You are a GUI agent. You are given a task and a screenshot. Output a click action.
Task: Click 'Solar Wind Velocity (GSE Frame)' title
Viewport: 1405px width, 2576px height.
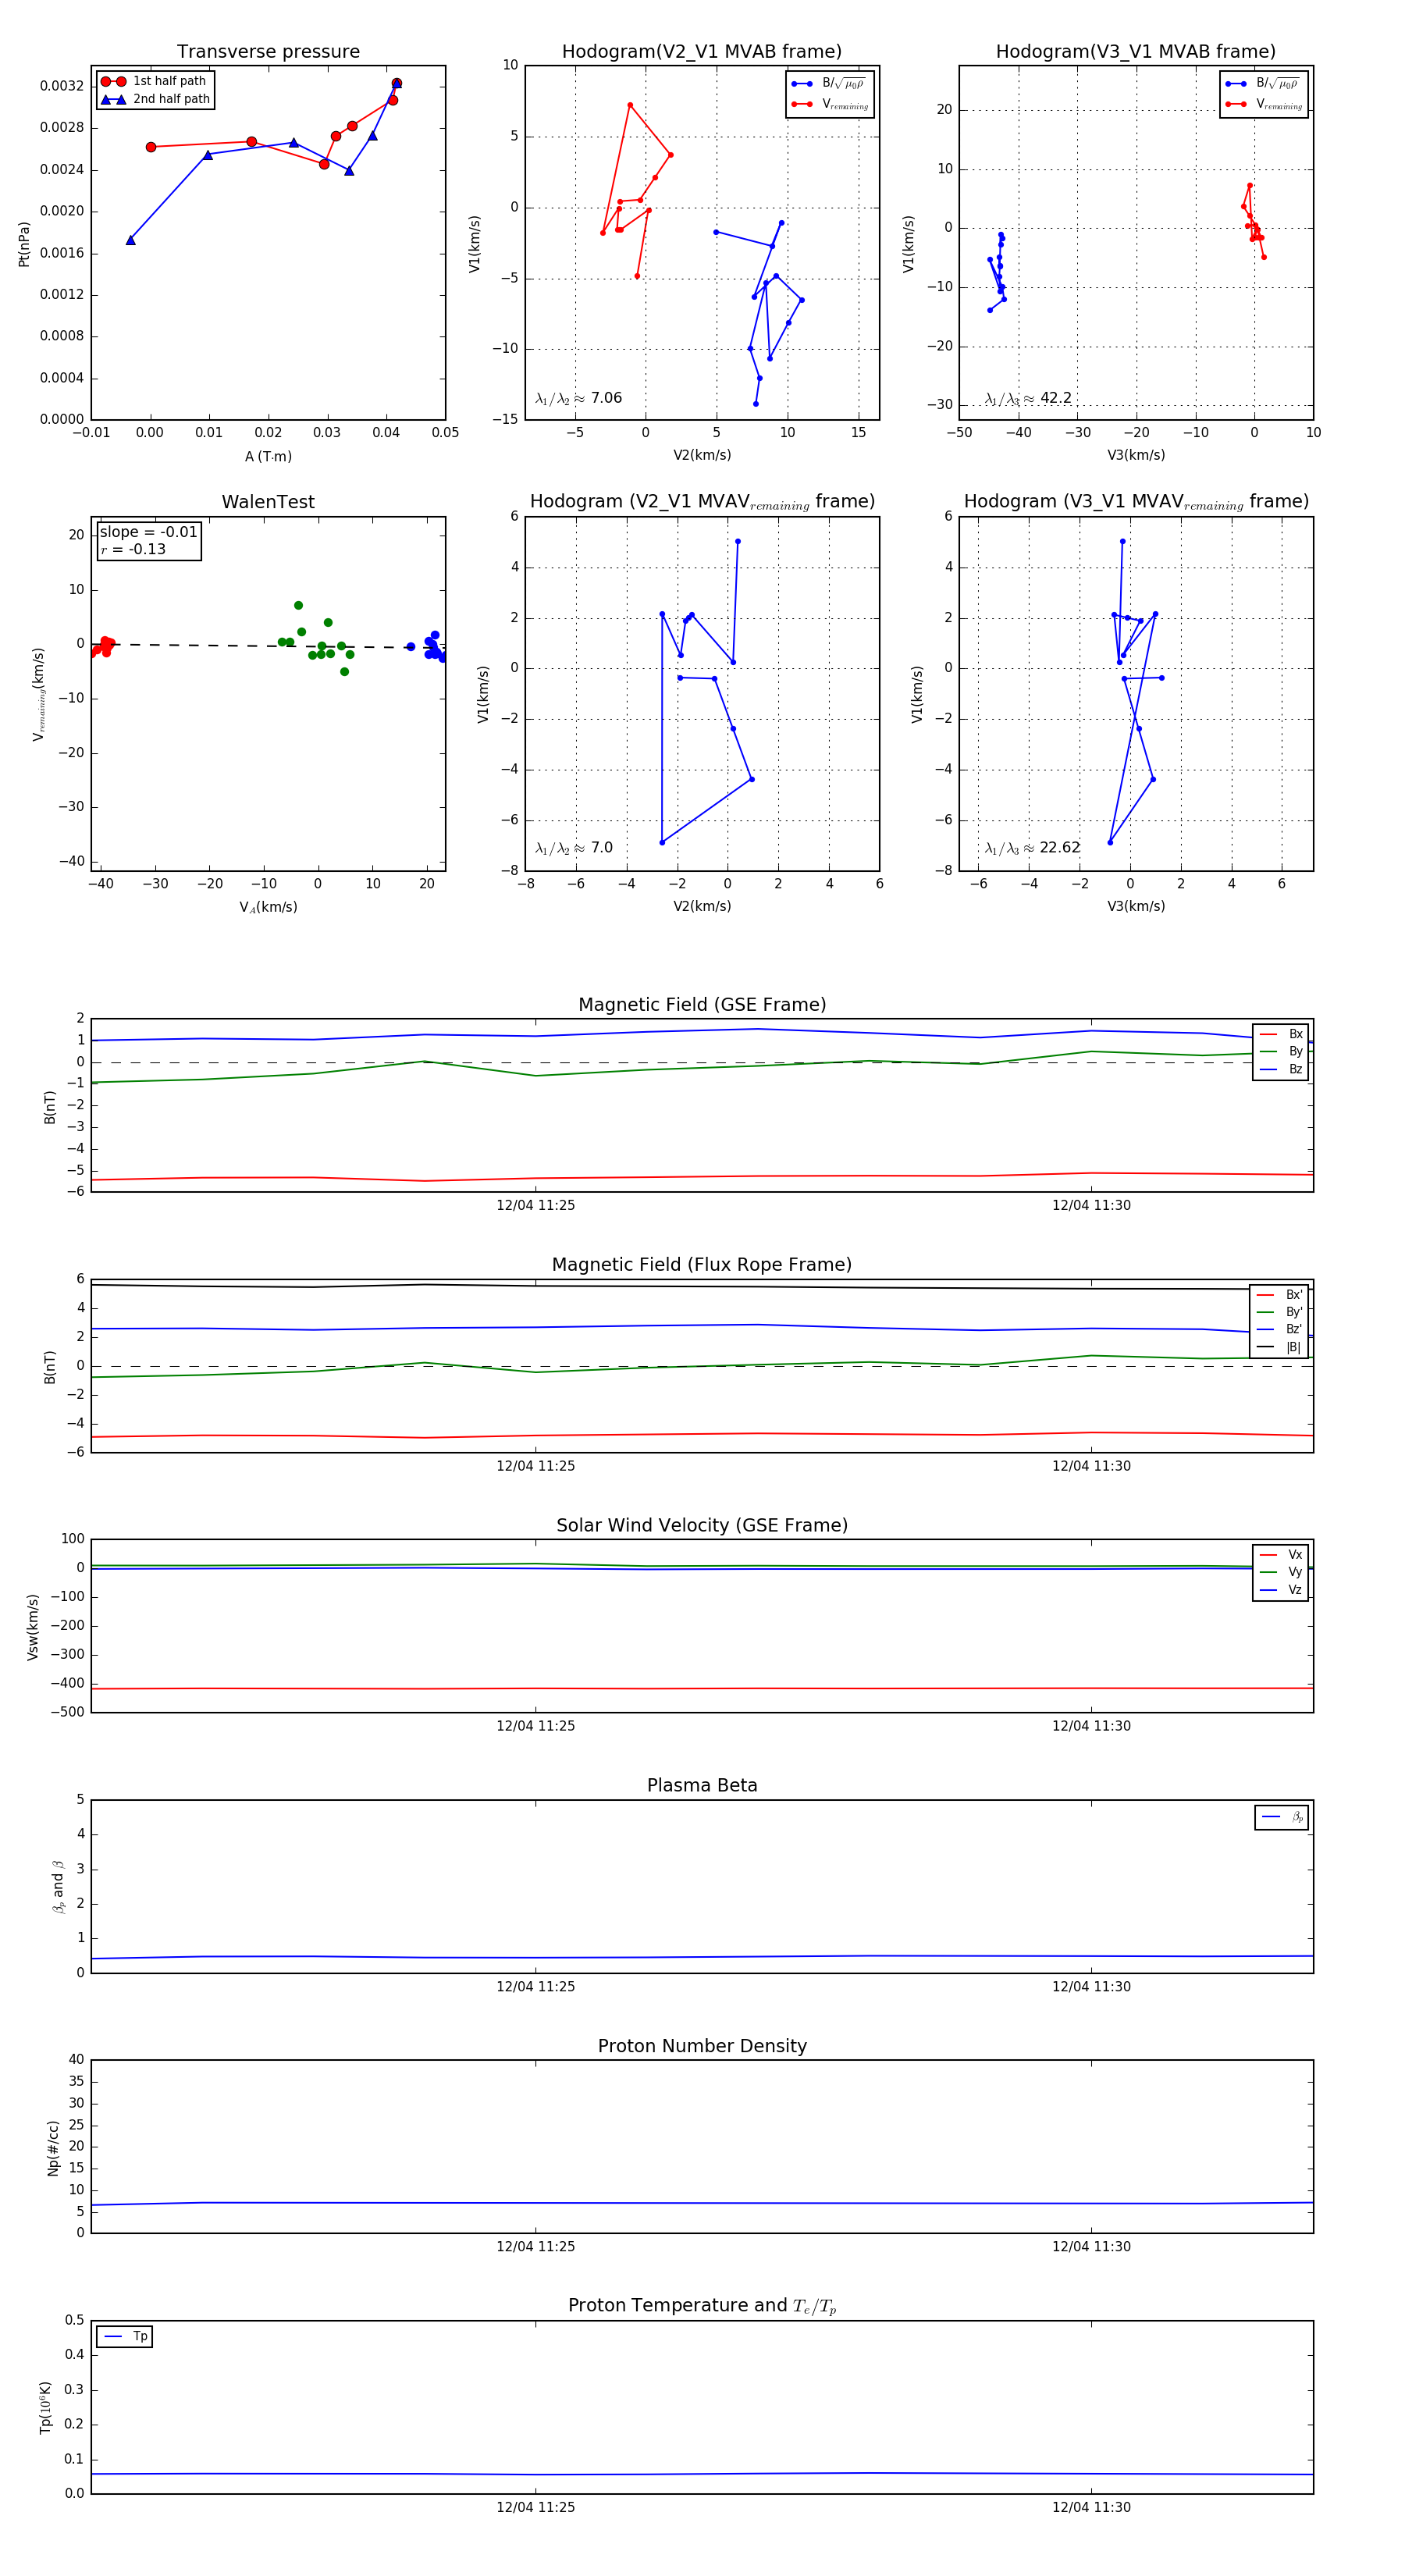pyautogui.click(x=702, y=1525)
